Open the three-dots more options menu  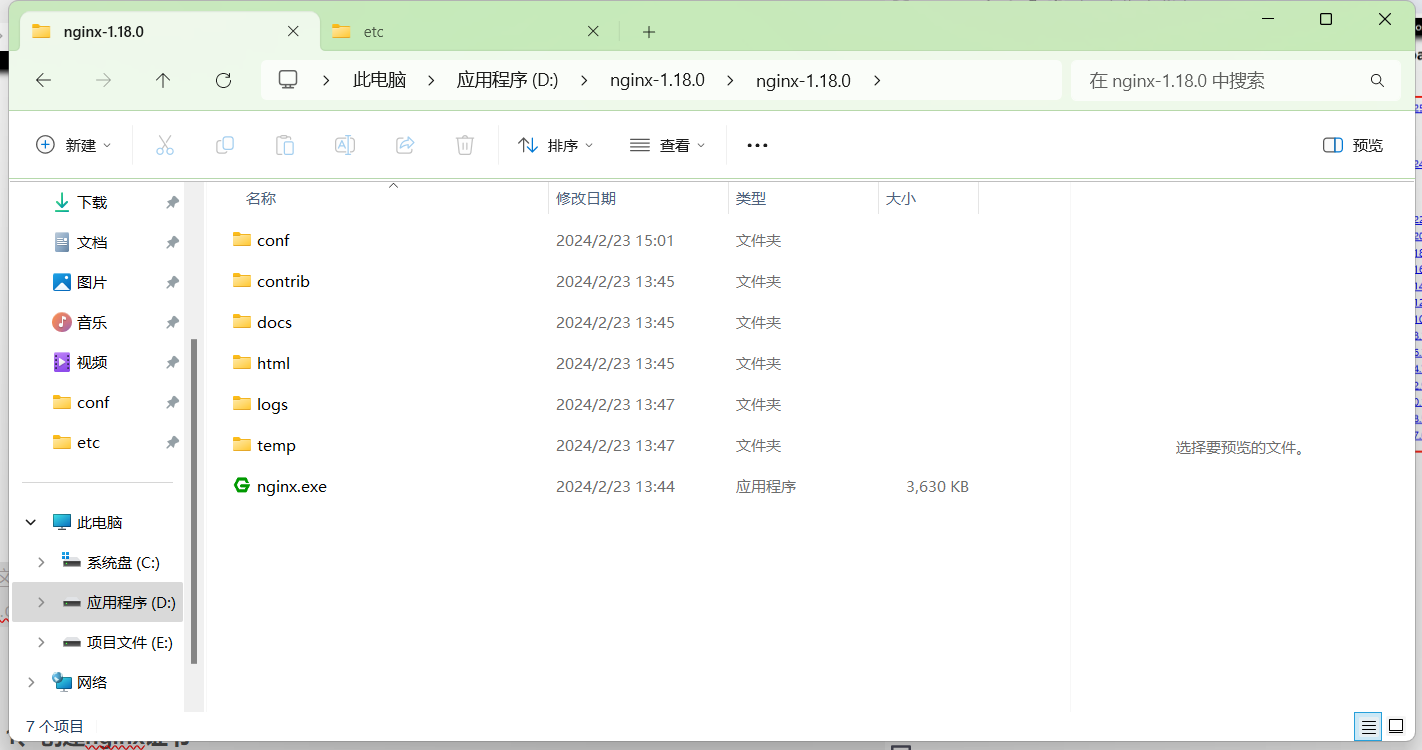click(757, 145)
